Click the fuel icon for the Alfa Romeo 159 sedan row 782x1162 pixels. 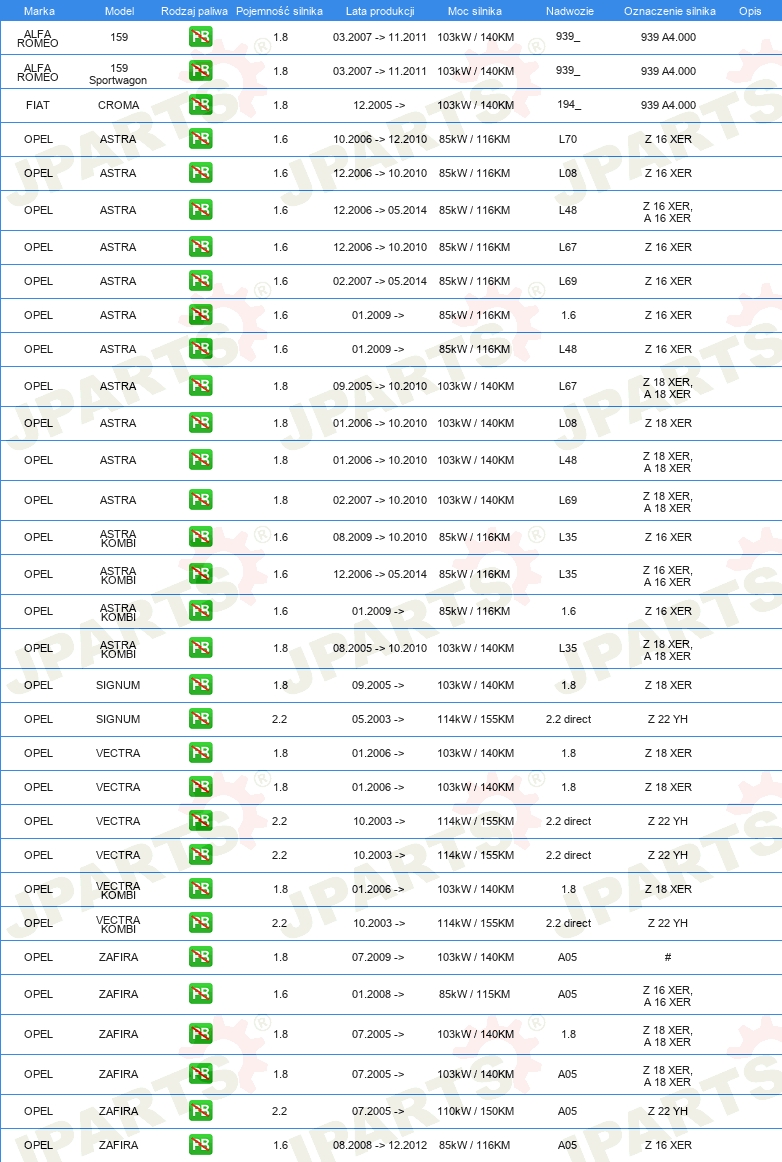pyautogui.click(x=200, y=37)
